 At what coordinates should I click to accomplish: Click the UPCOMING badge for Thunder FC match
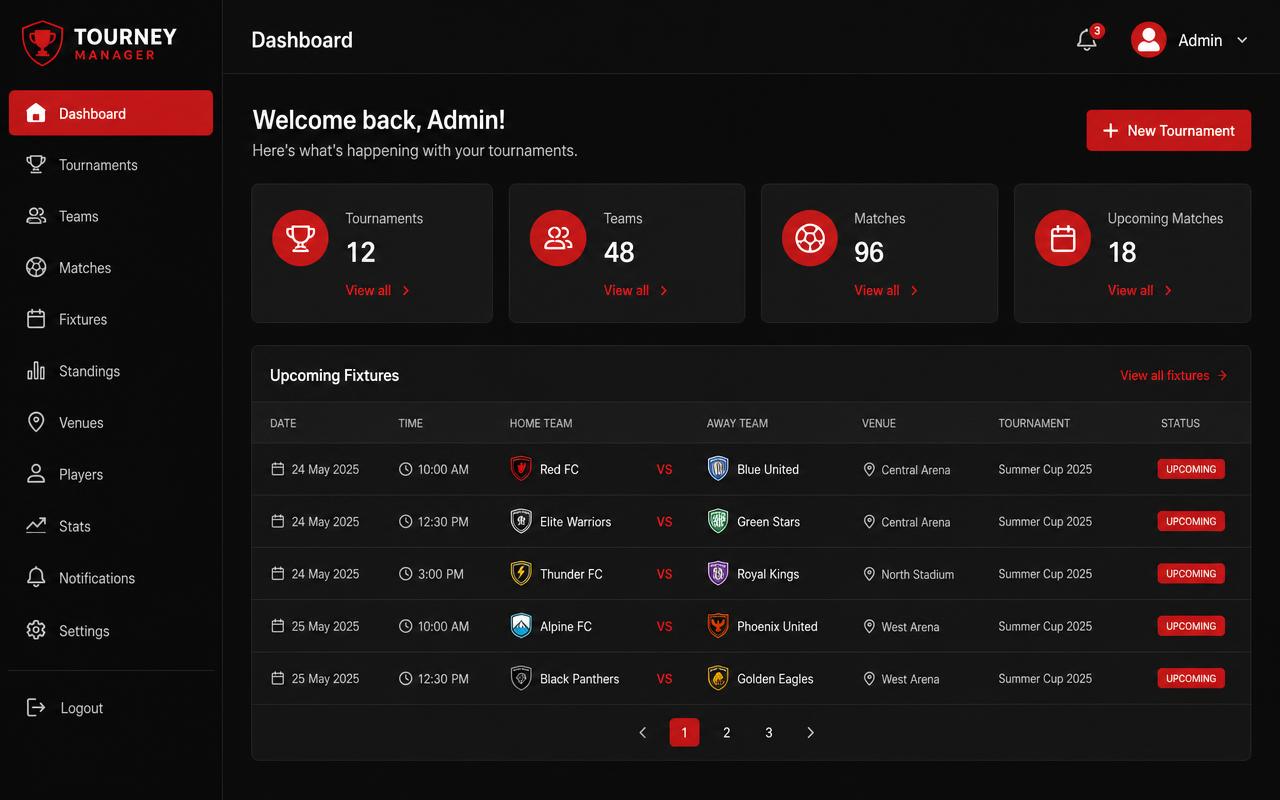1191,574
